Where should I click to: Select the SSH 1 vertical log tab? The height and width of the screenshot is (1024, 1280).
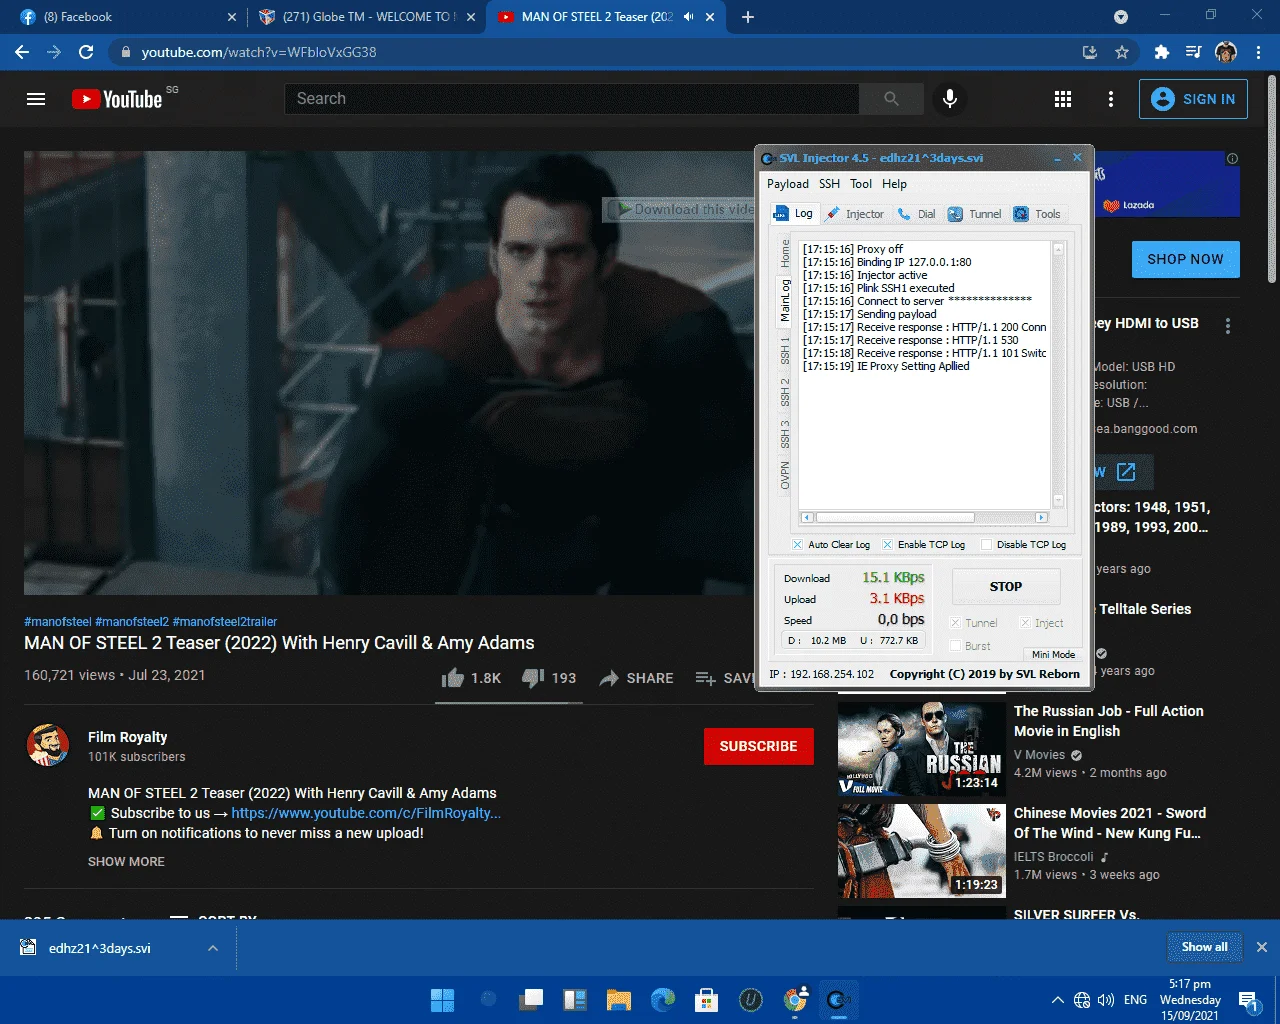click(x=785, y=351)
